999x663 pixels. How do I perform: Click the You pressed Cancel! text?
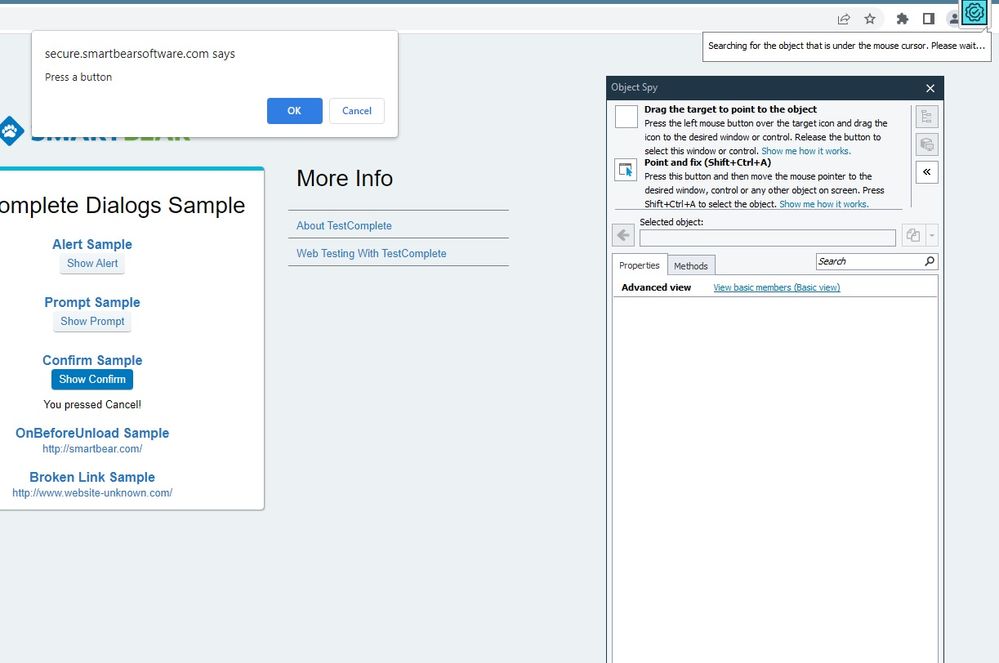tap(92, 404)
